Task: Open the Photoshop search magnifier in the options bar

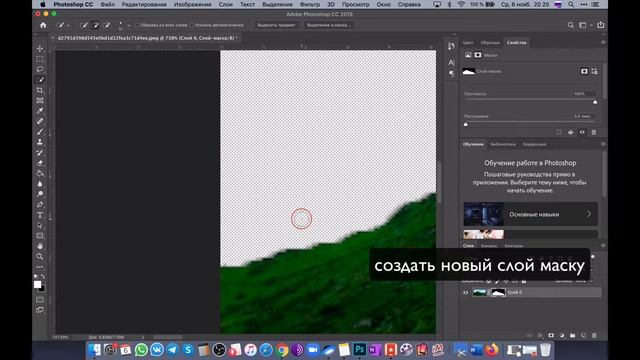Action: click(571, 25)
